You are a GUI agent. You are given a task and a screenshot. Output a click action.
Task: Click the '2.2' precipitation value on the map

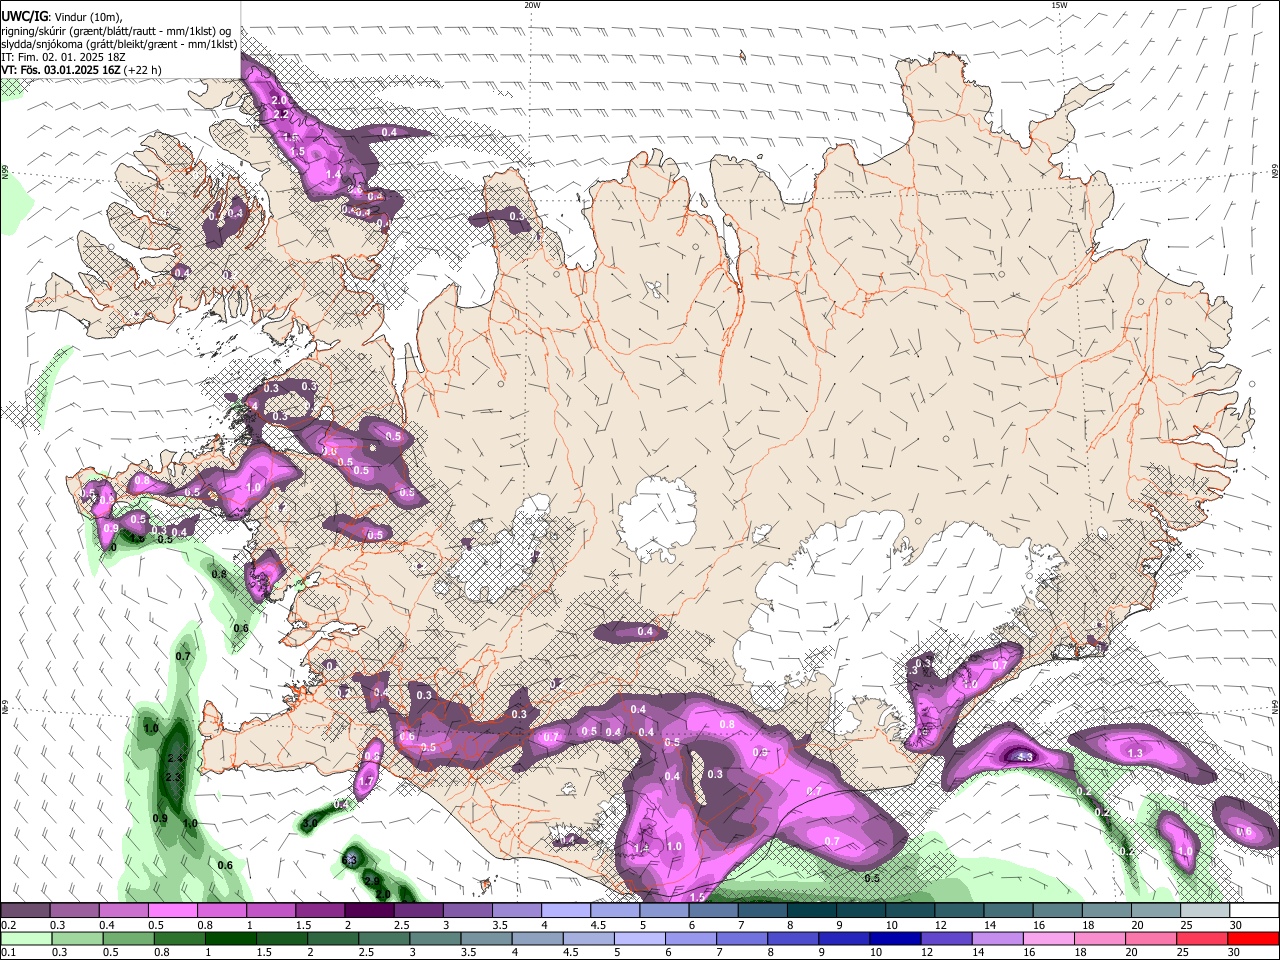pyautogui.click(x=281, y=115)
